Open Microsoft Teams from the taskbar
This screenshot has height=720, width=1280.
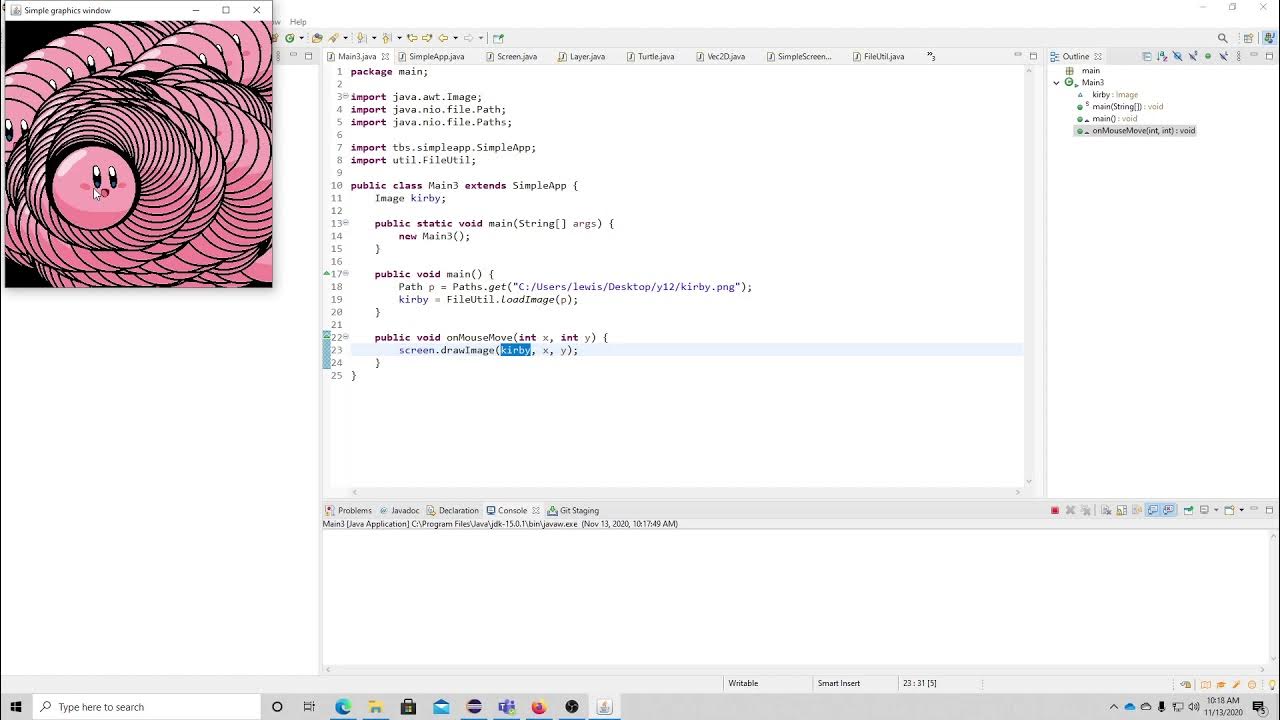click(507, 707)
